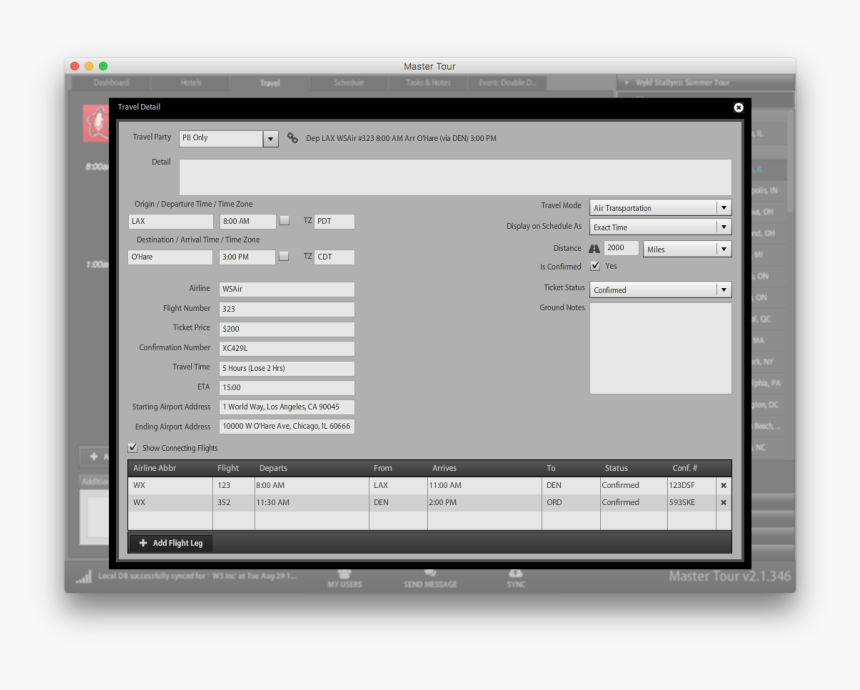
Task: Click the Airline field containing WSAir
Action: 287,289
